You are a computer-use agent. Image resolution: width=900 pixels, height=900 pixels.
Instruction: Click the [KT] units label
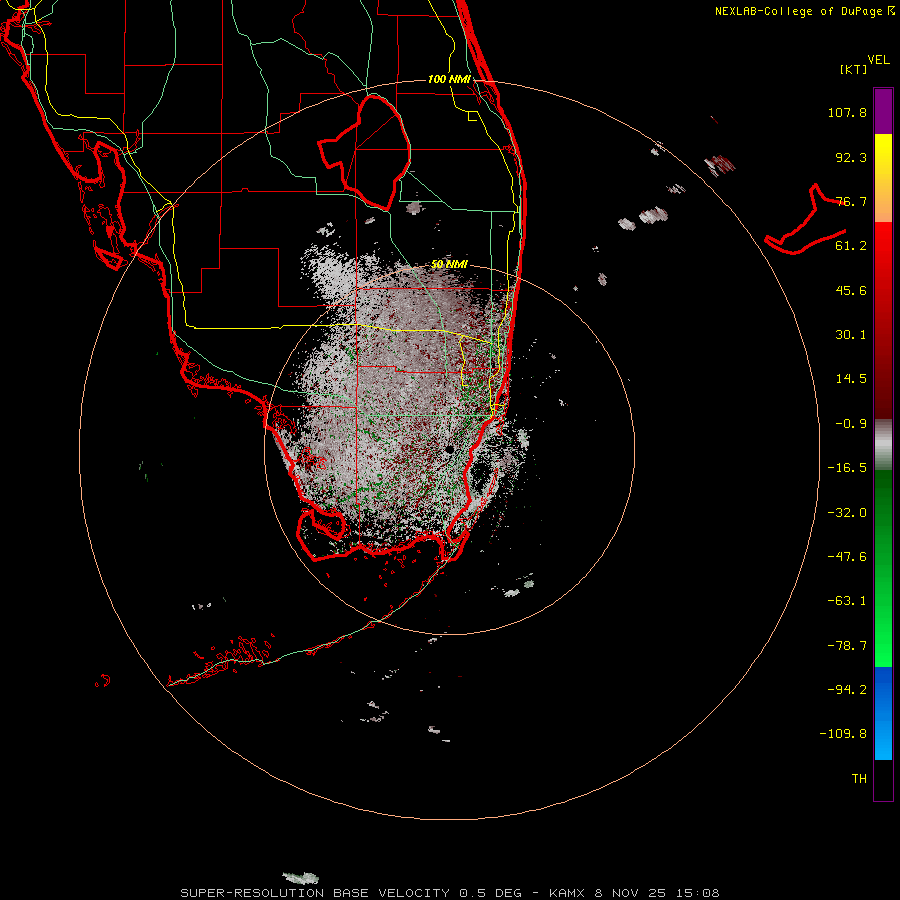coord(854,69)
